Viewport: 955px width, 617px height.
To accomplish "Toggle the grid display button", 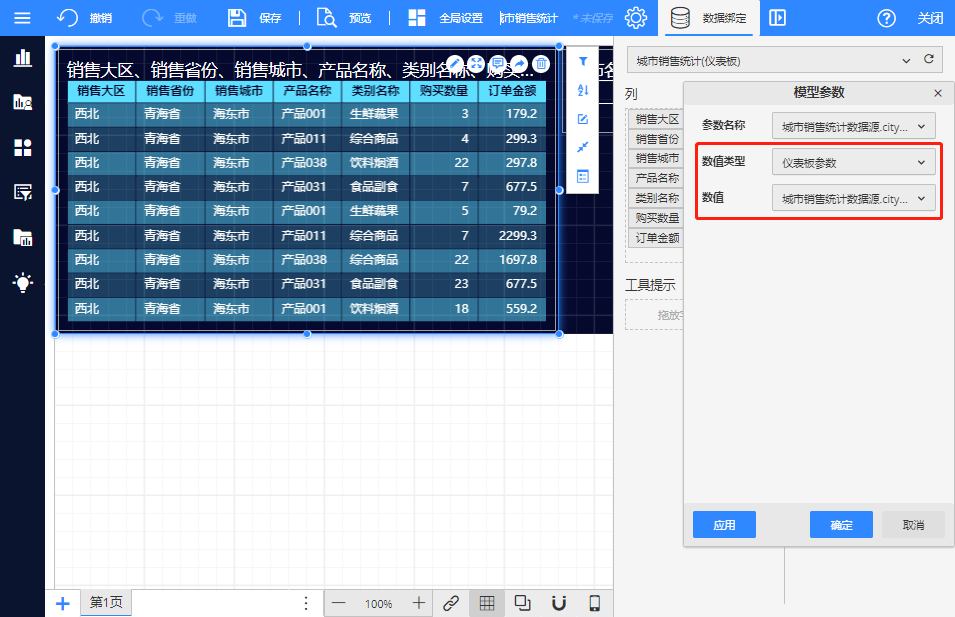I will [486, 603].
